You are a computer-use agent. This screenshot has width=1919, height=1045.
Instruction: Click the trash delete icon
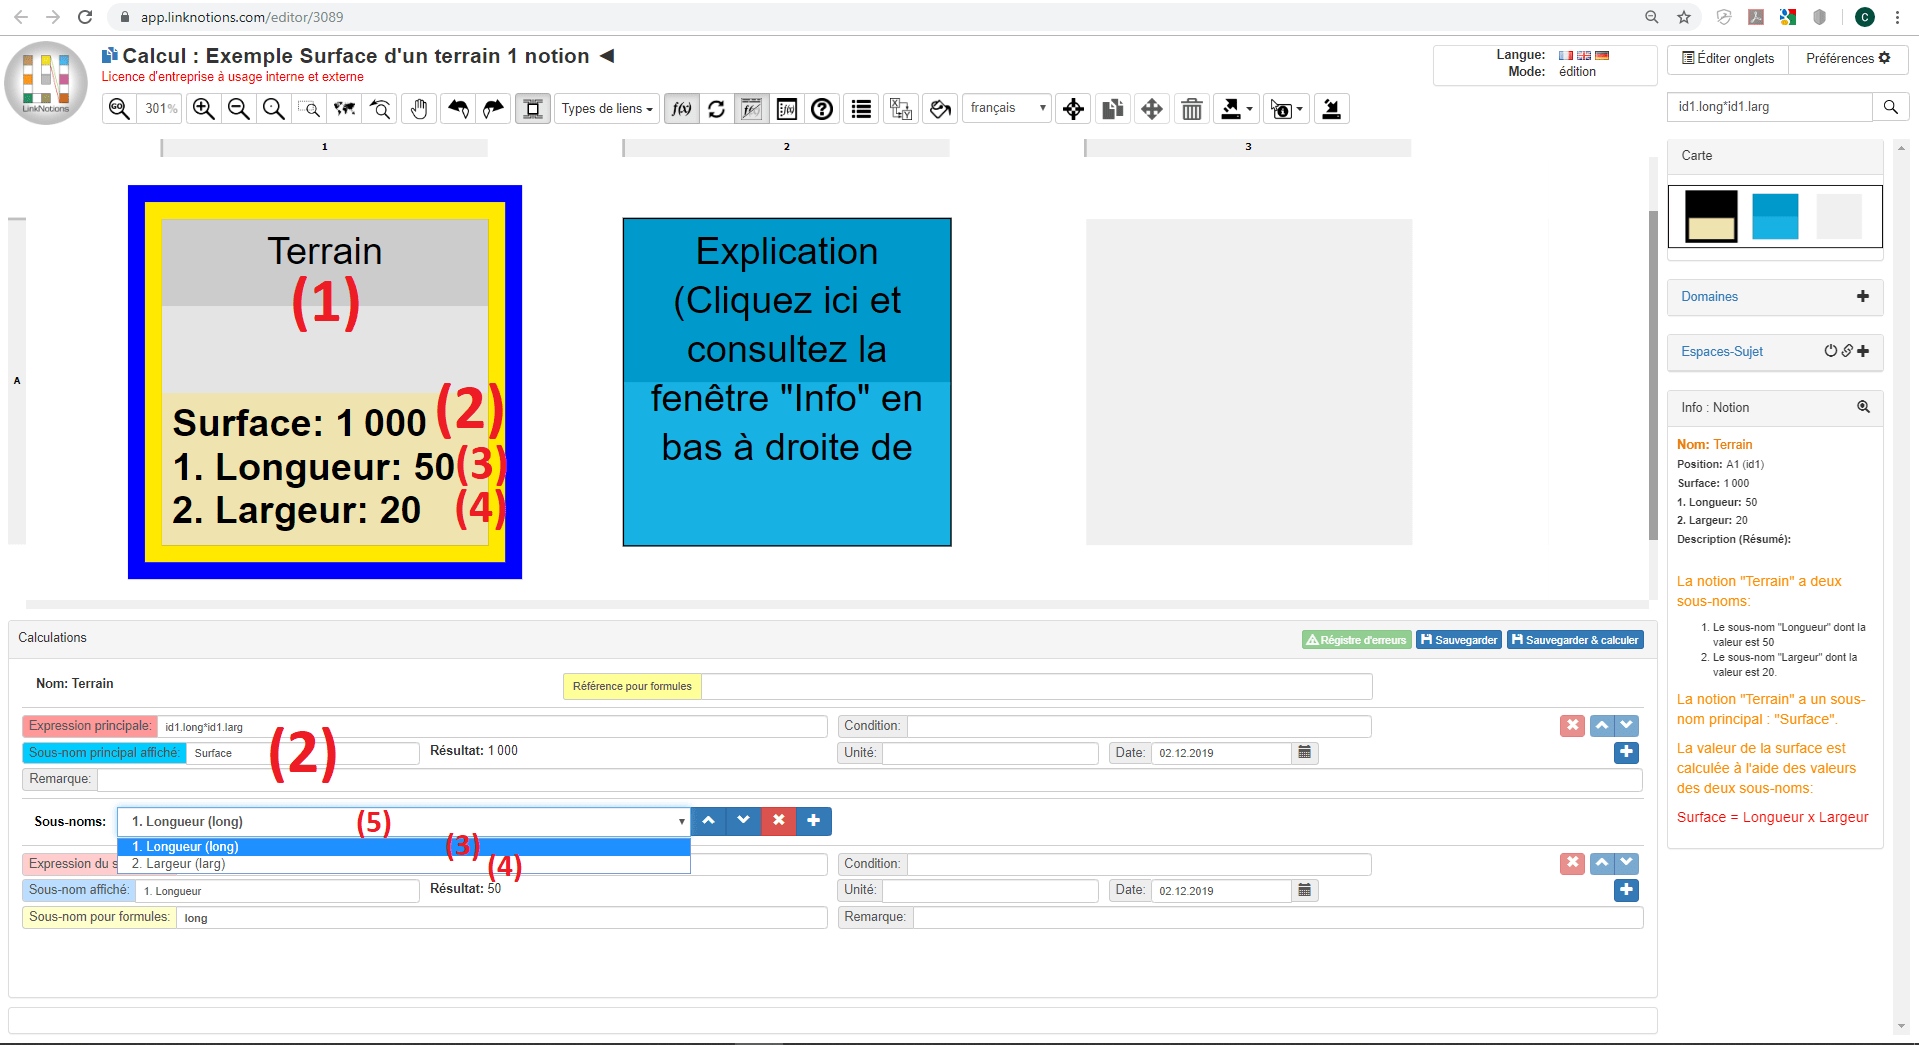[1192, 108]
